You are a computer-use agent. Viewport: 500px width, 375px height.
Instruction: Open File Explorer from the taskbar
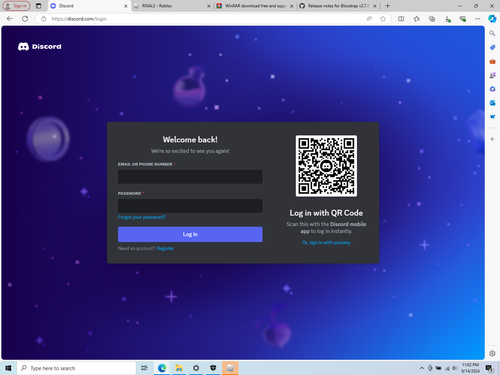[x=179, y=368]
